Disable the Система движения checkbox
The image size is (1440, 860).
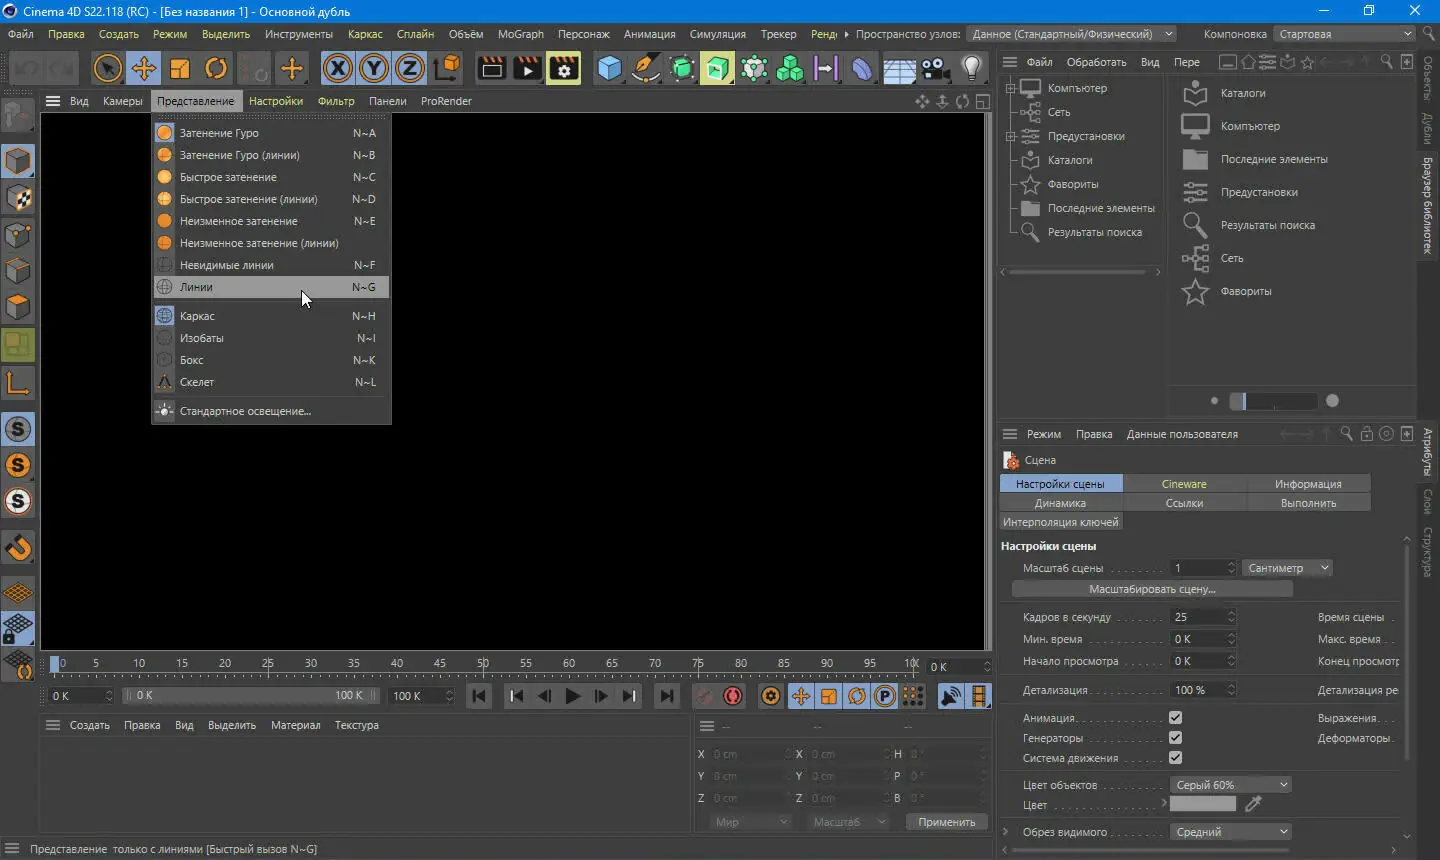point(1175,758)
